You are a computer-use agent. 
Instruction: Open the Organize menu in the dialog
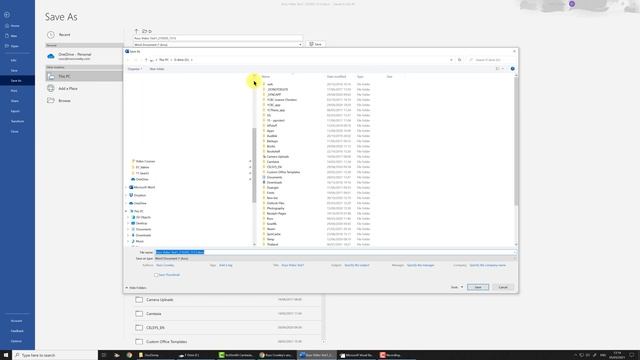click(x=135, y=69)
